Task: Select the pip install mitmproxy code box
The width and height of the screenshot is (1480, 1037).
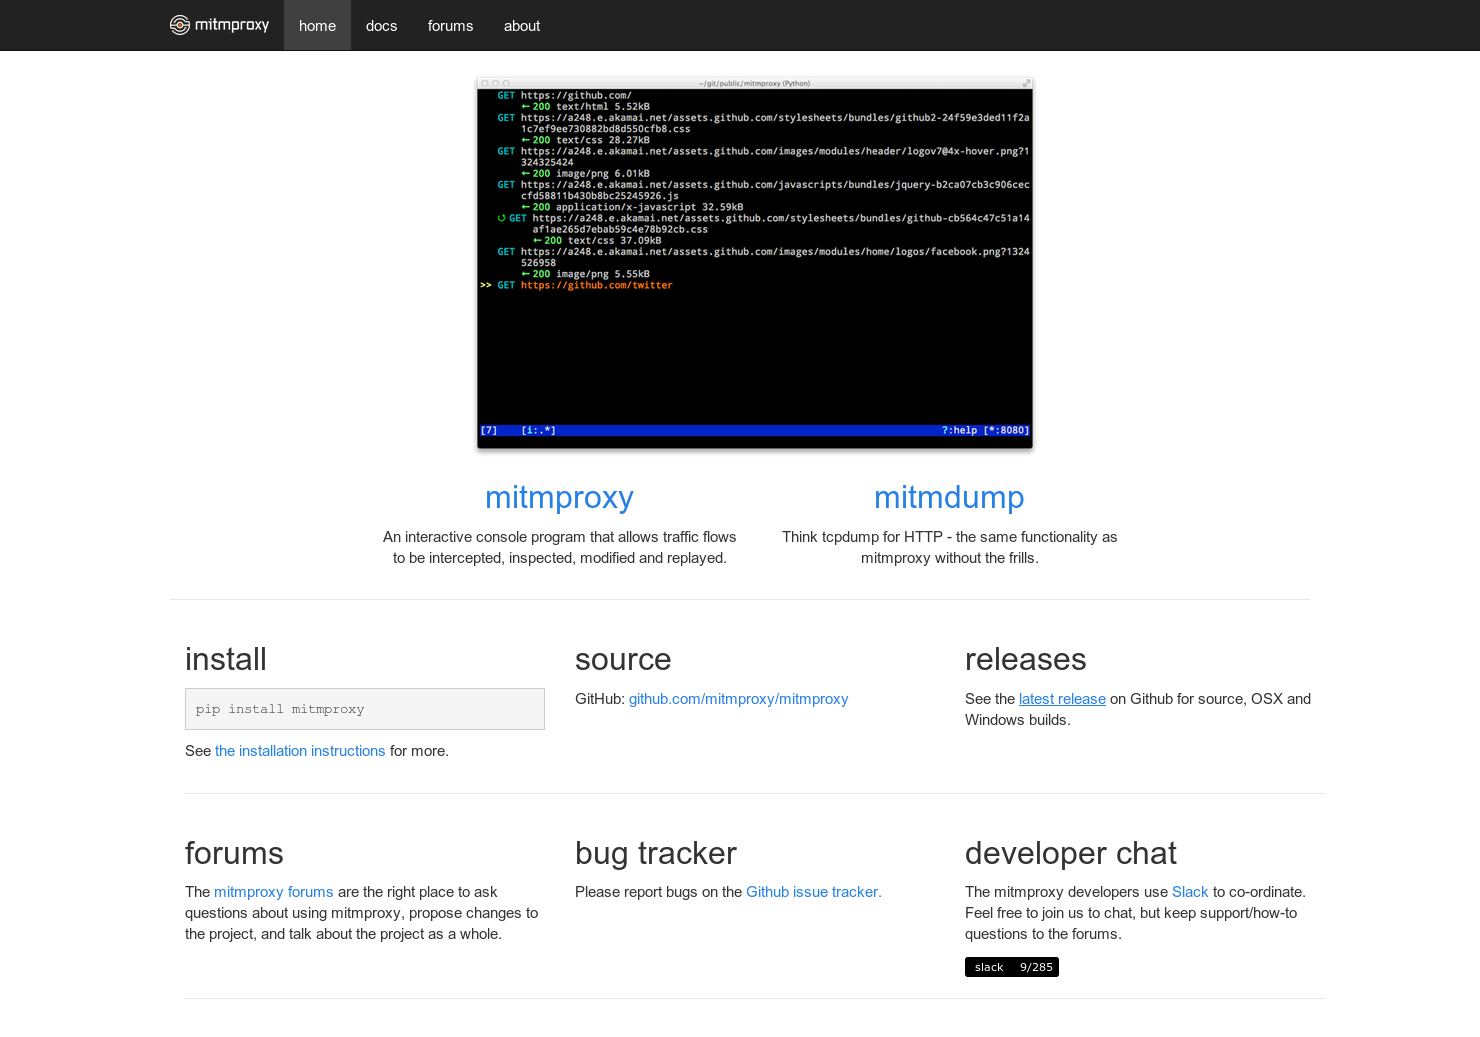Action: point(364,708)
